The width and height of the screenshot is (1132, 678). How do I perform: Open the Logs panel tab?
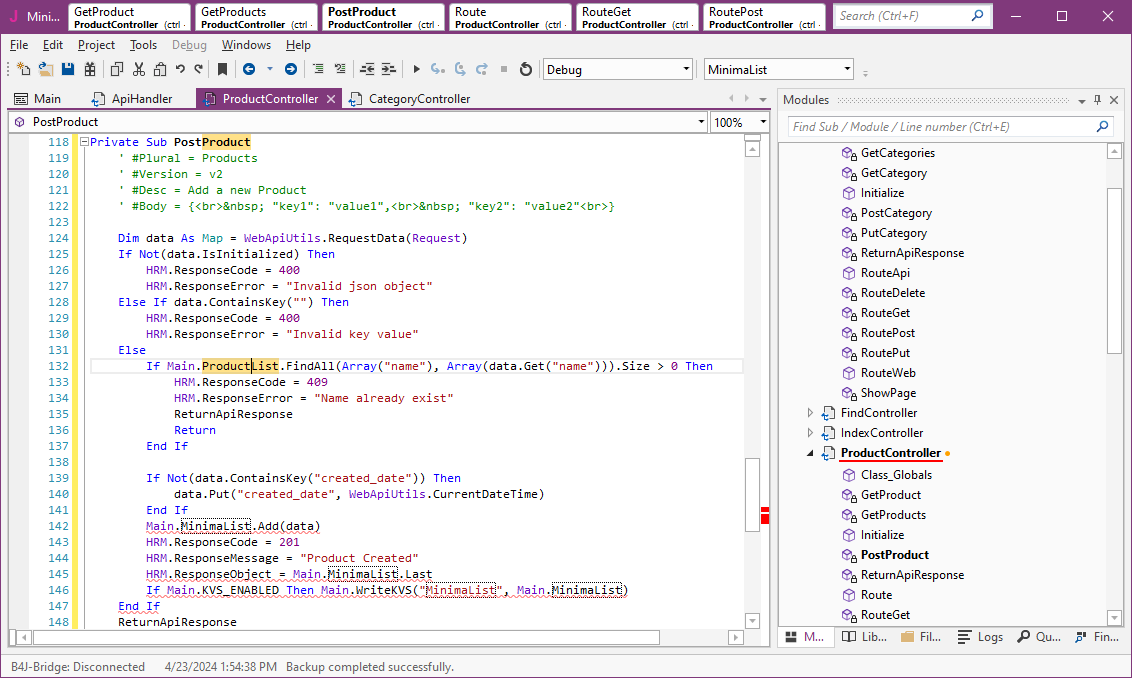(979, 637)
